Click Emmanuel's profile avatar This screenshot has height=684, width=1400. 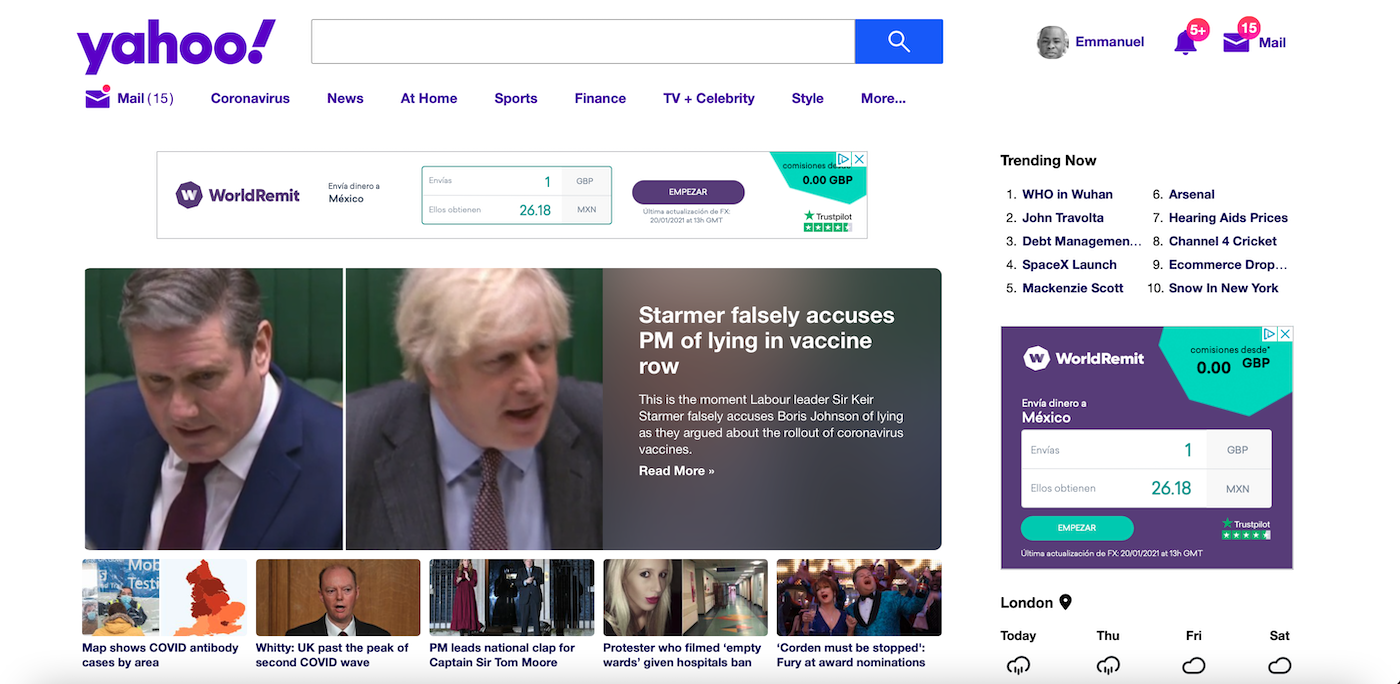click(1053, 42)
